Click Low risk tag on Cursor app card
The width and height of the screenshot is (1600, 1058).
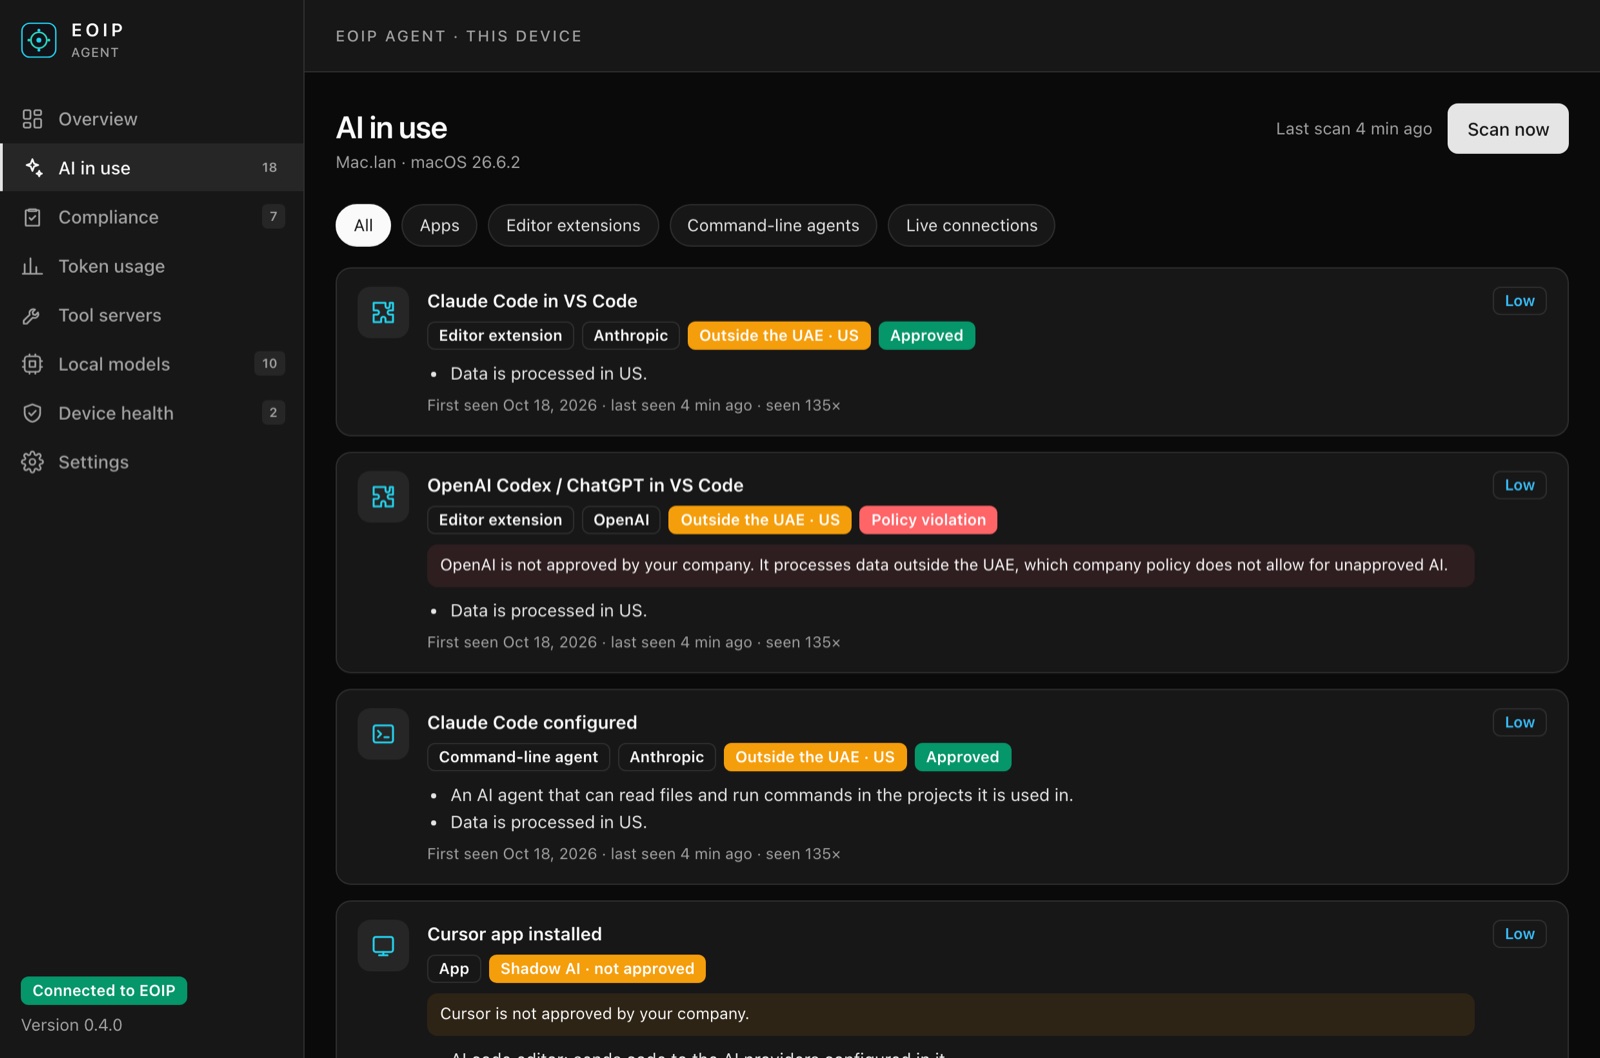(x=1519, y=934)
